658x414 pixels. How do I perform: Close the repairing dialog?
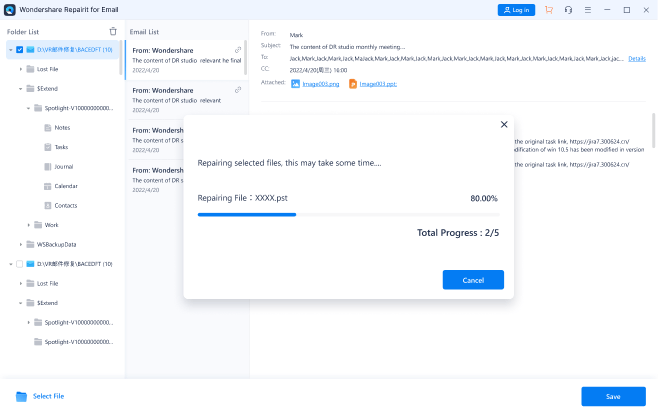pos(504,124)
